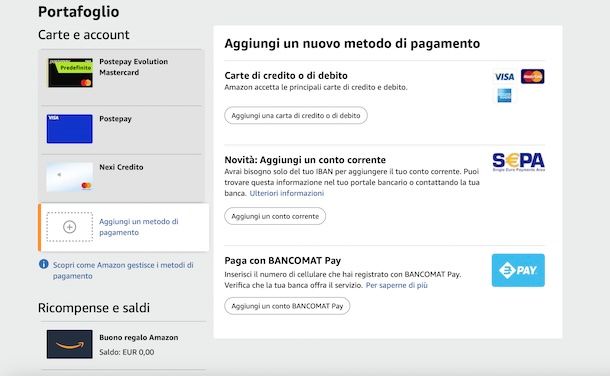The width and height of the screenshot is (610, 376).
Task: Click 'Aggiungi un conto corrente' button
Action: point(275,216)
